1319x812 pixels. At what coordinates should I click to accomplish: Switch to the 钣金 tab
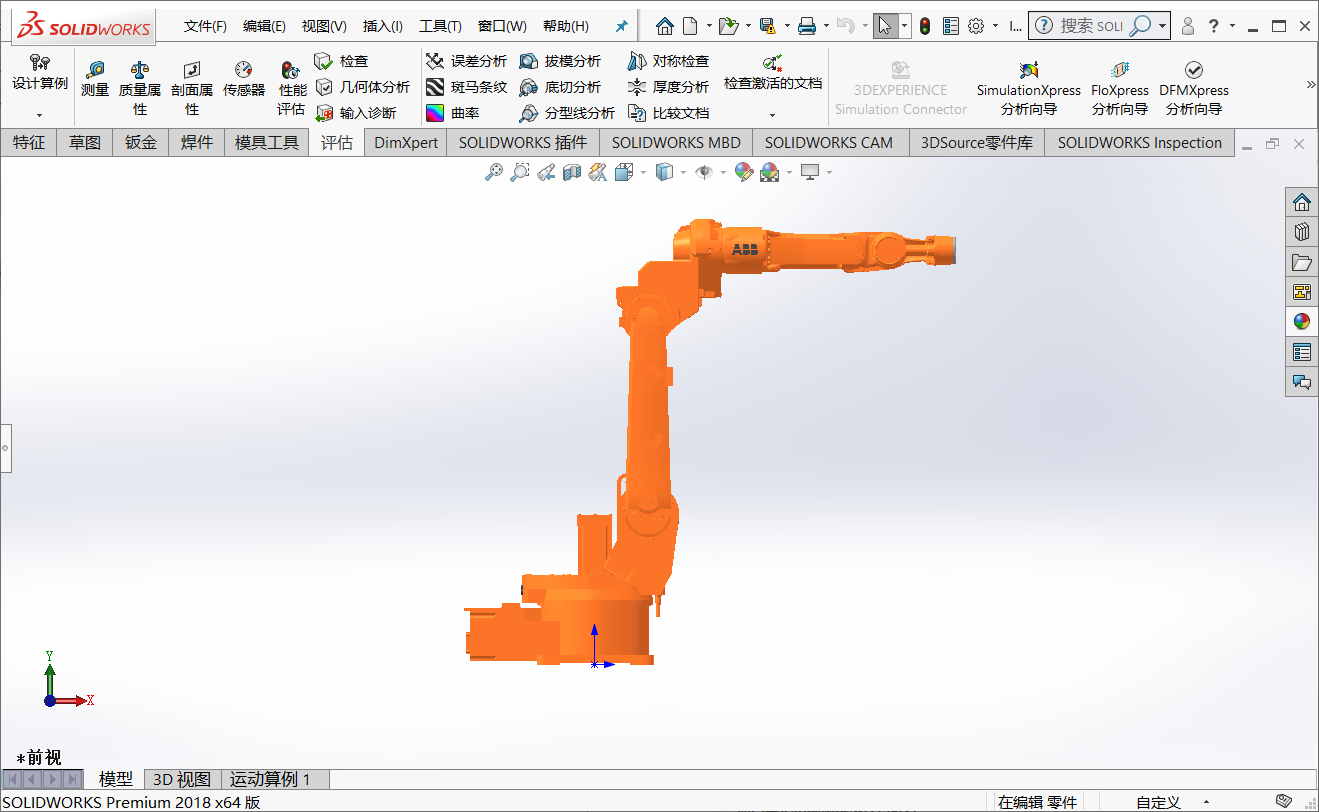click(141, 143)
